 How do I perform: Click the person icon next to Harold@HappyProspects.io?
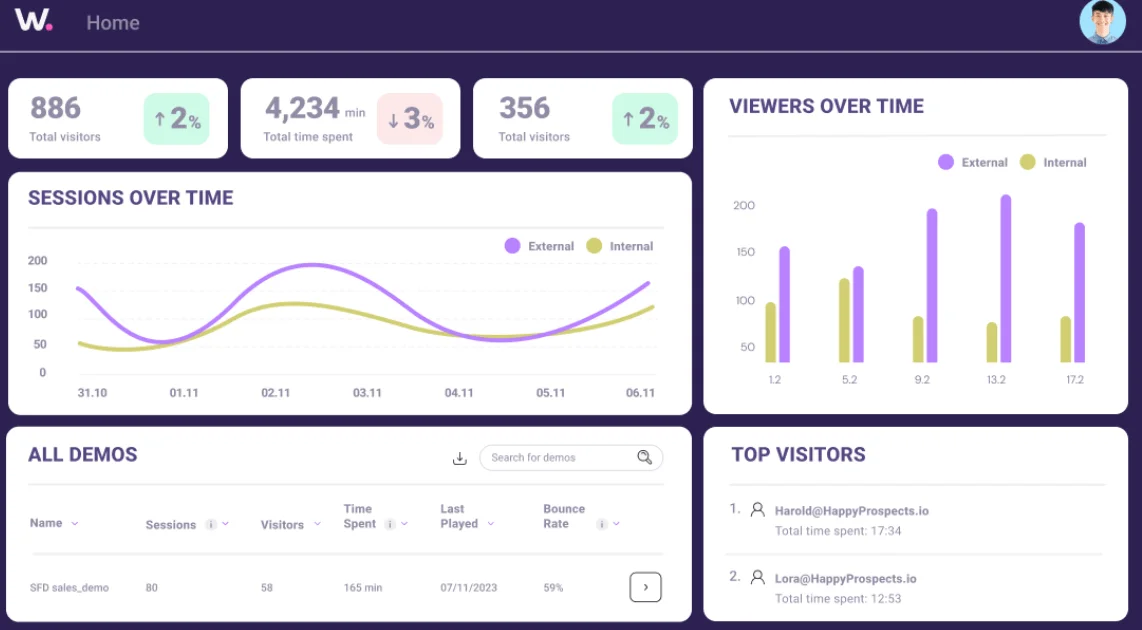760,510
